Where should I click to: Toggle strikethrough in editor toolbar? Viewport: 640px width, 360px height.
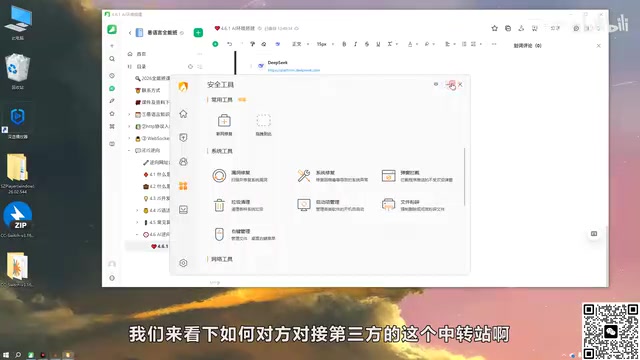[367, 44]
